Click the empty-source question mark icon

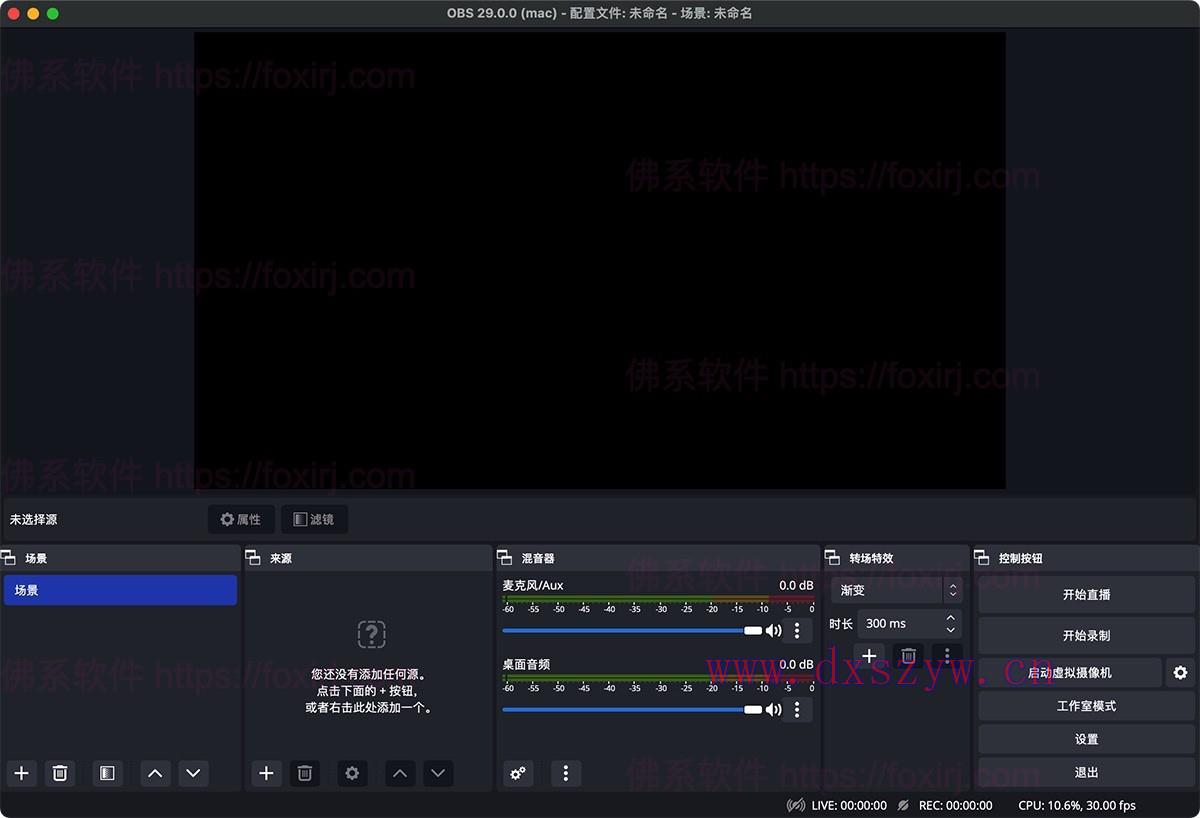pos(371,634)
